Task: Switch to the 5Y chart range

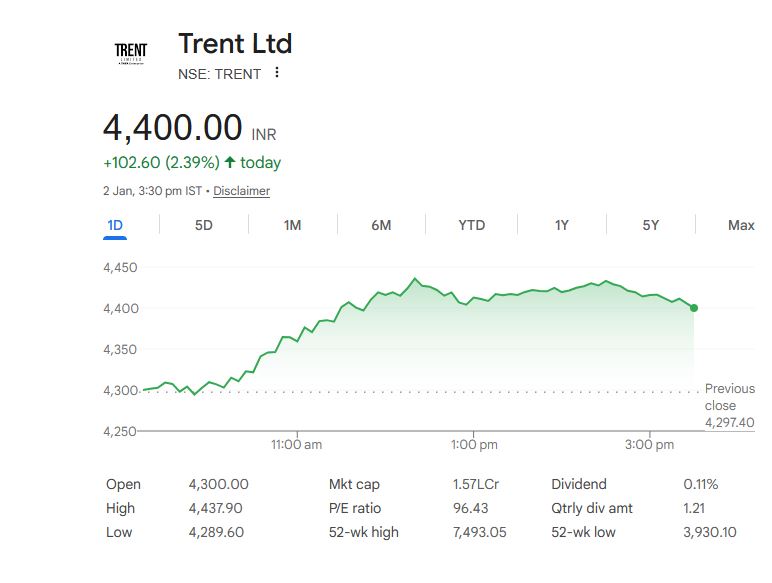Action: pos(651,225)
